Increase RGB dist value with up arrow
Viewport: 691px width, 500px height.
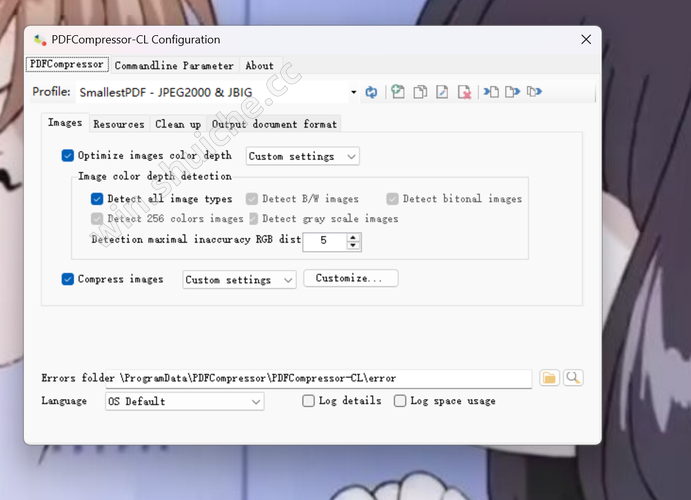tap(354, 237)
